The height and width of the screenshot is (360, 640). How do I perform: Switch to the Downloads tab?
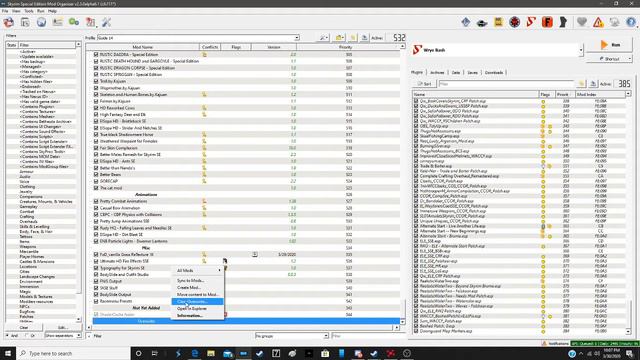[x=494, y=72]
